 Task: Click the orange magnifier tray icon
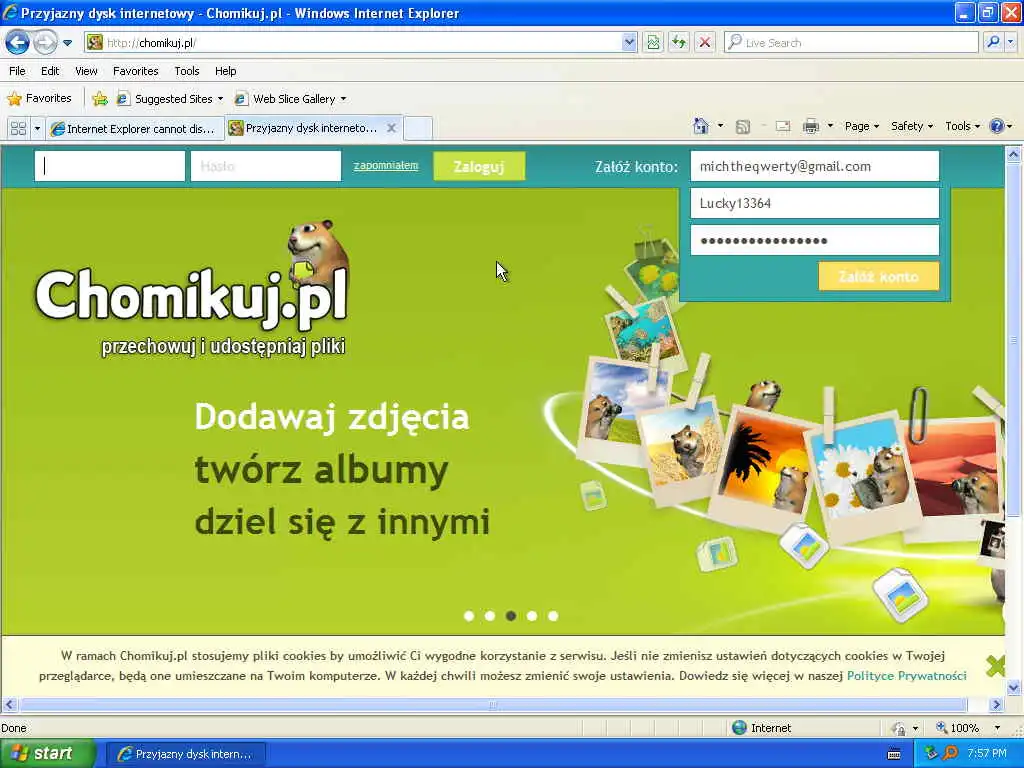[x=950, y=753]
